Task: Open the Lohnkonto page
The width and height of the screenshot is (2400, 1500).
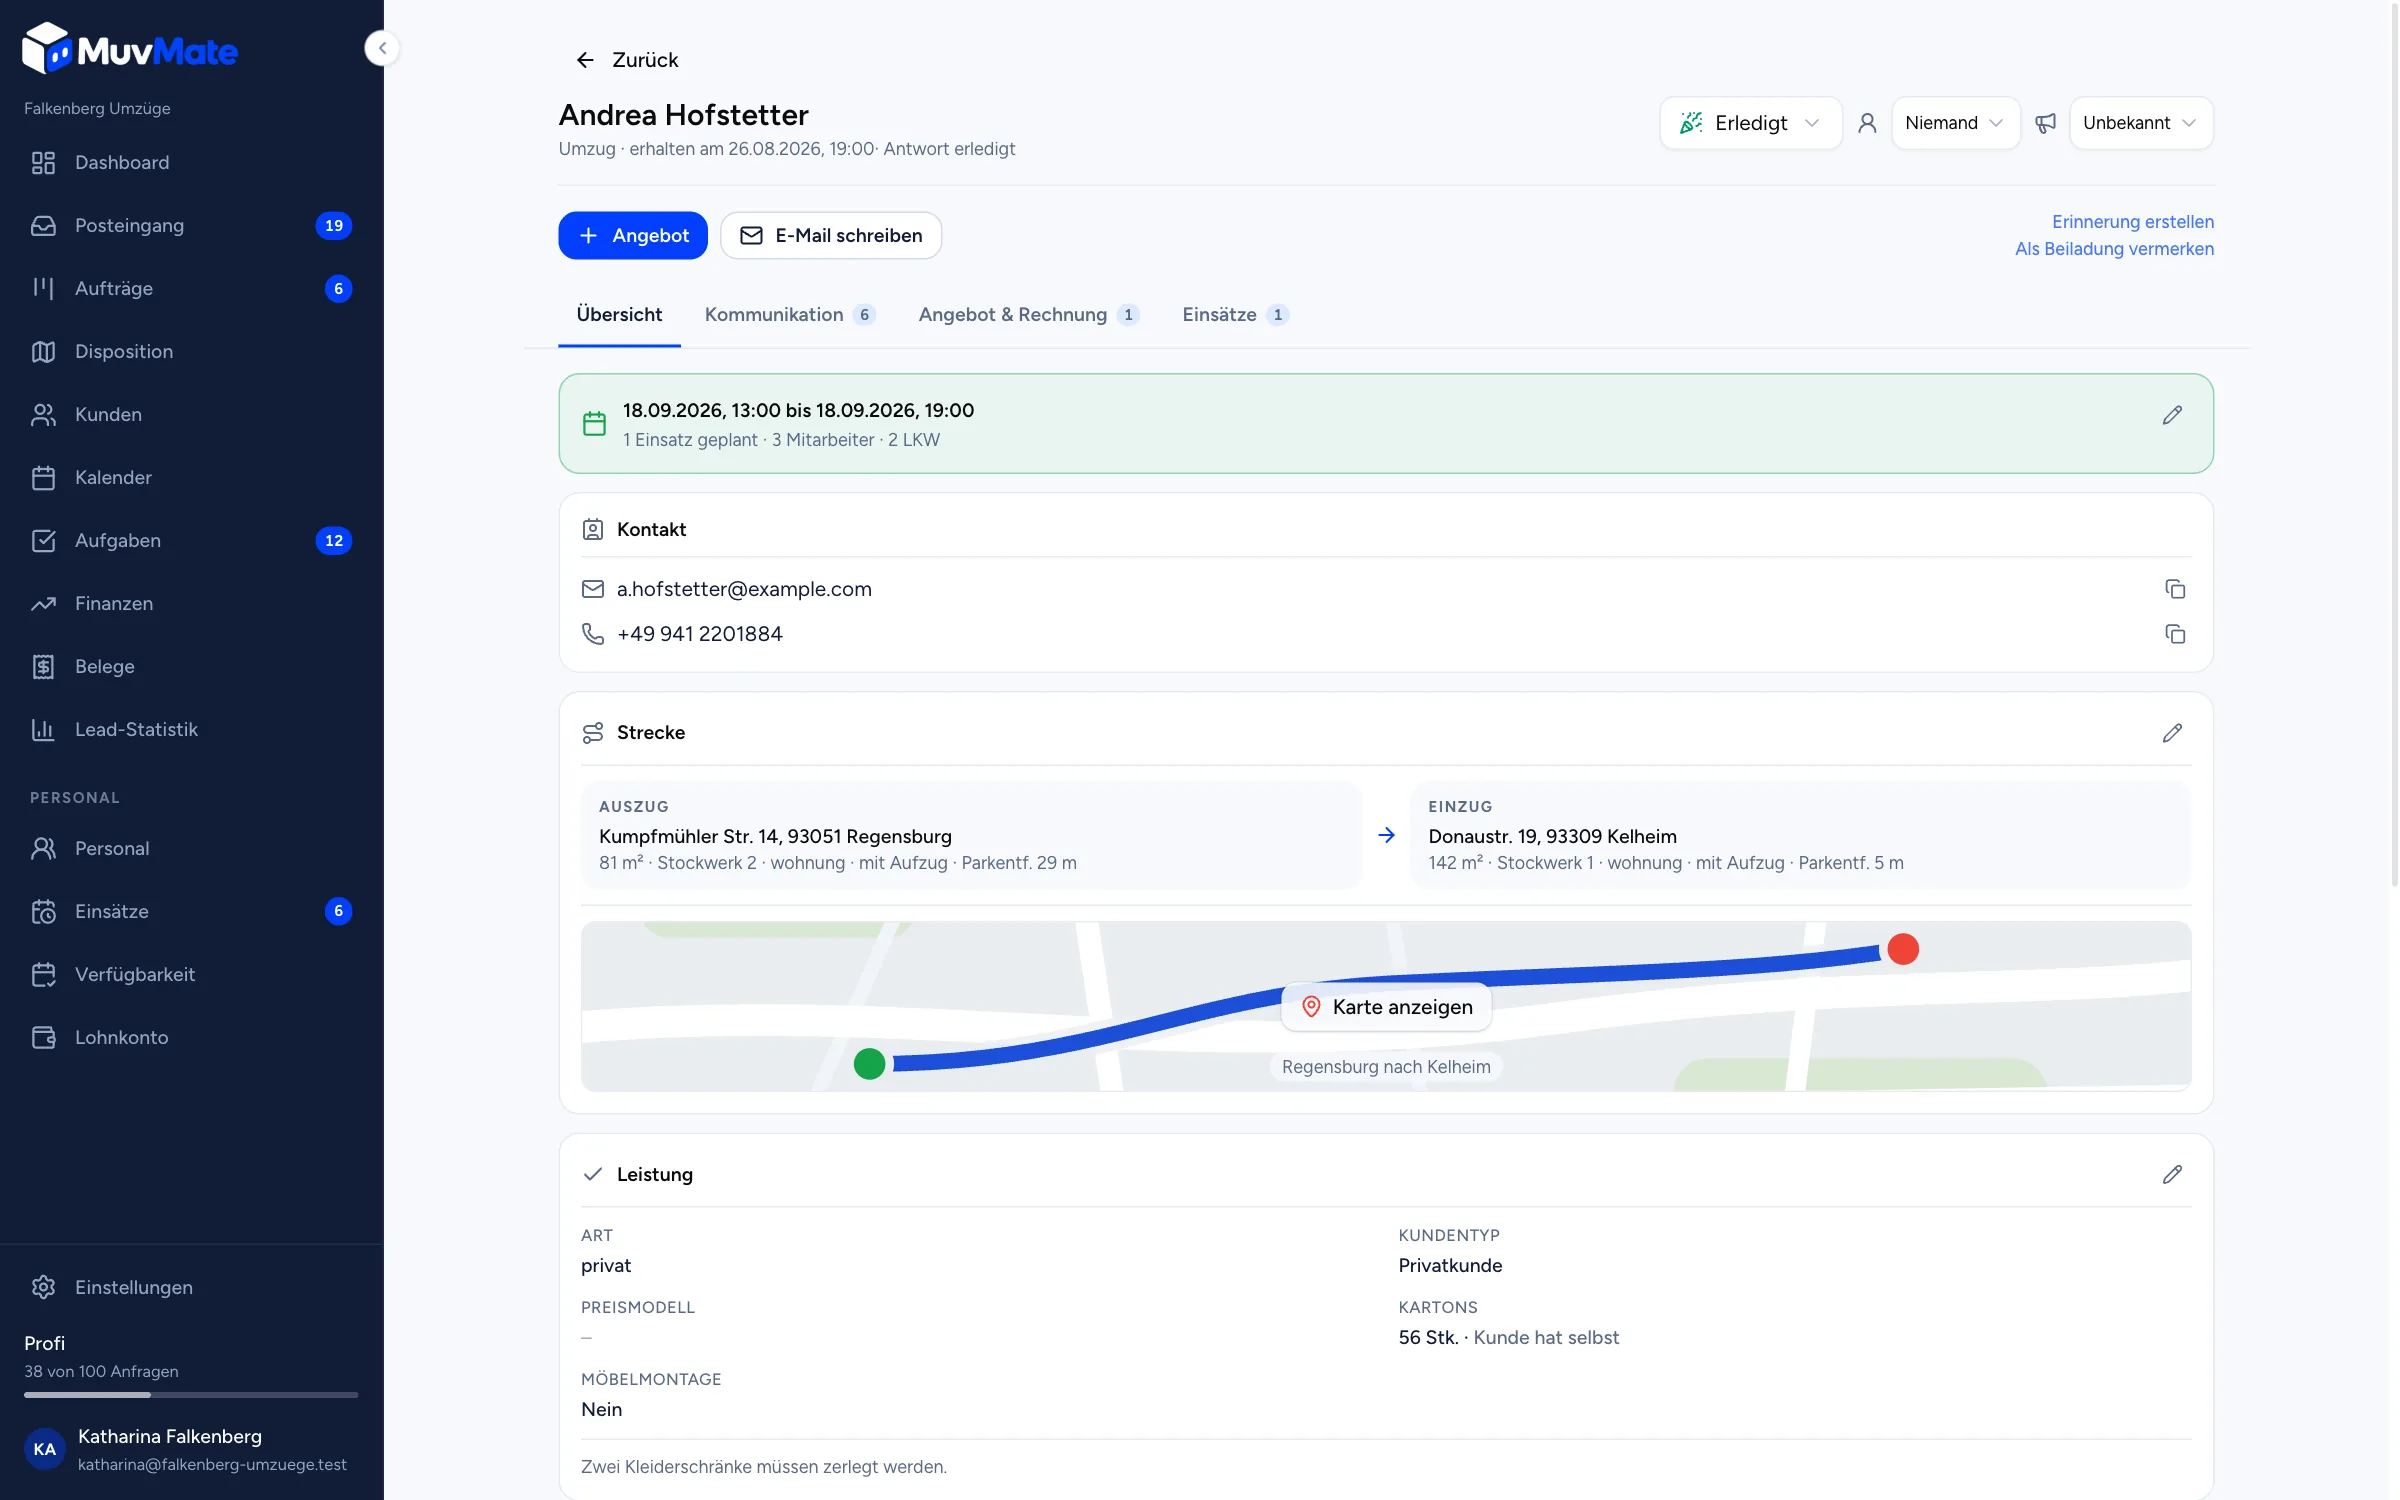Action: tap(192, 1037)
